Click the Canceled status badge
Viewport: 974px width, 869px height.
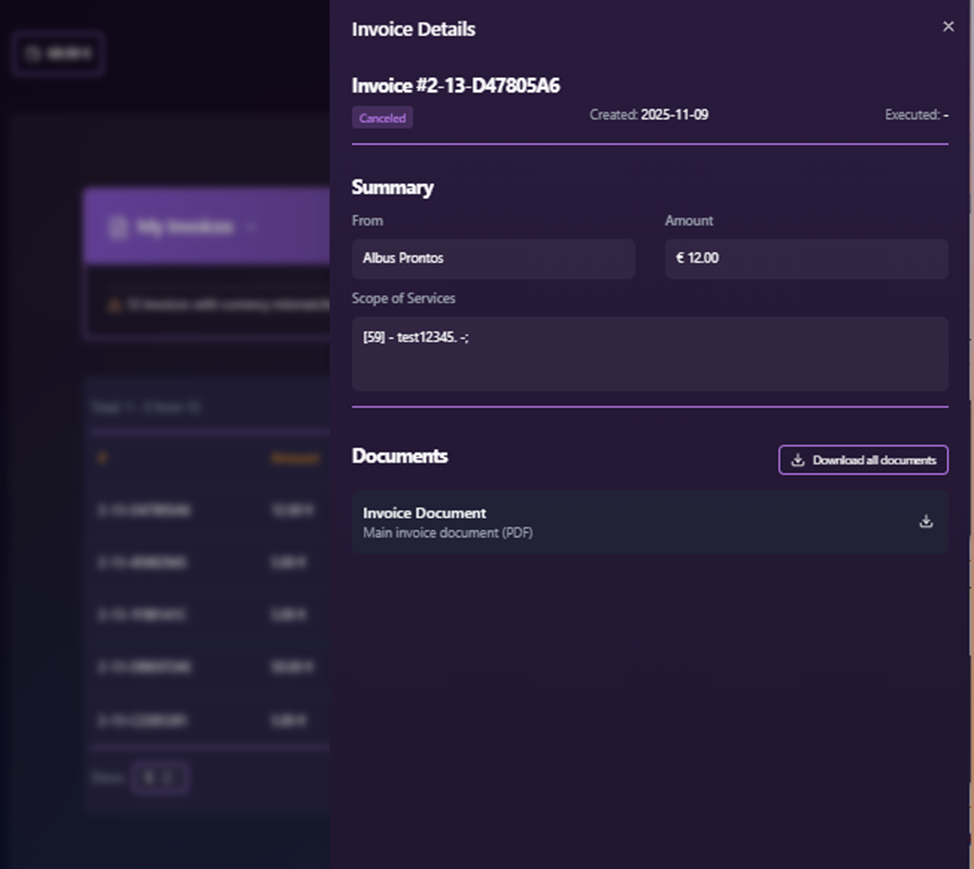pos(382,118)
